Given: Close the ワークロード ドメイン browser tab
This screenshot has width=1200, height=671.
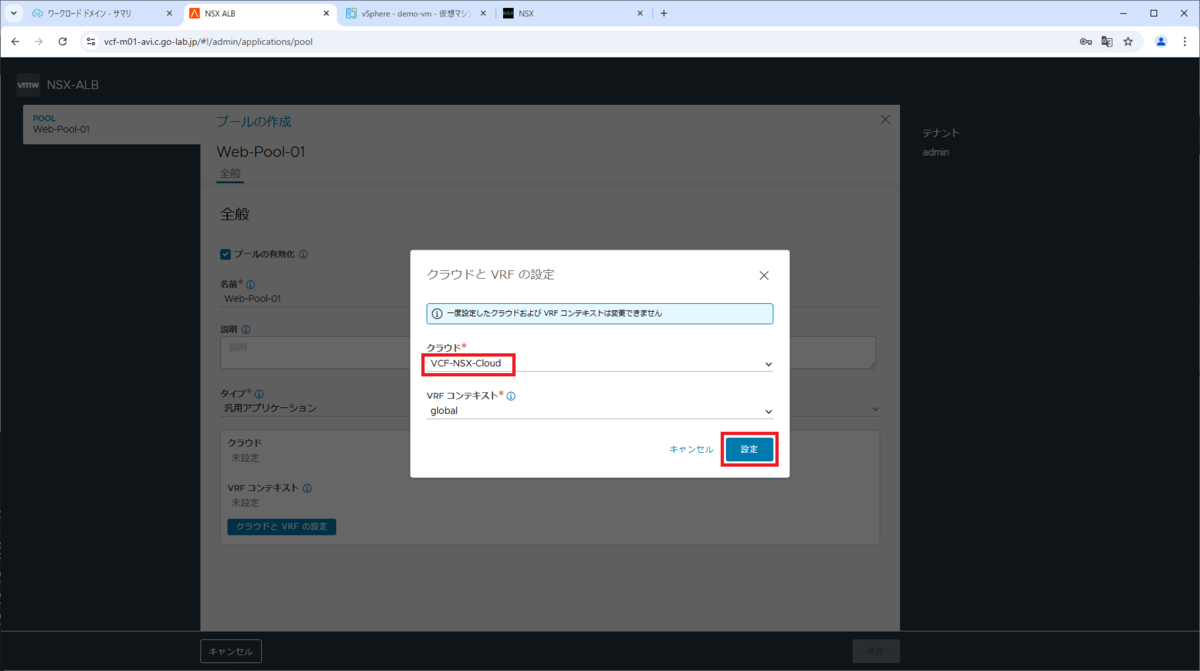Looking at the screenshot, I should [169, 13].
